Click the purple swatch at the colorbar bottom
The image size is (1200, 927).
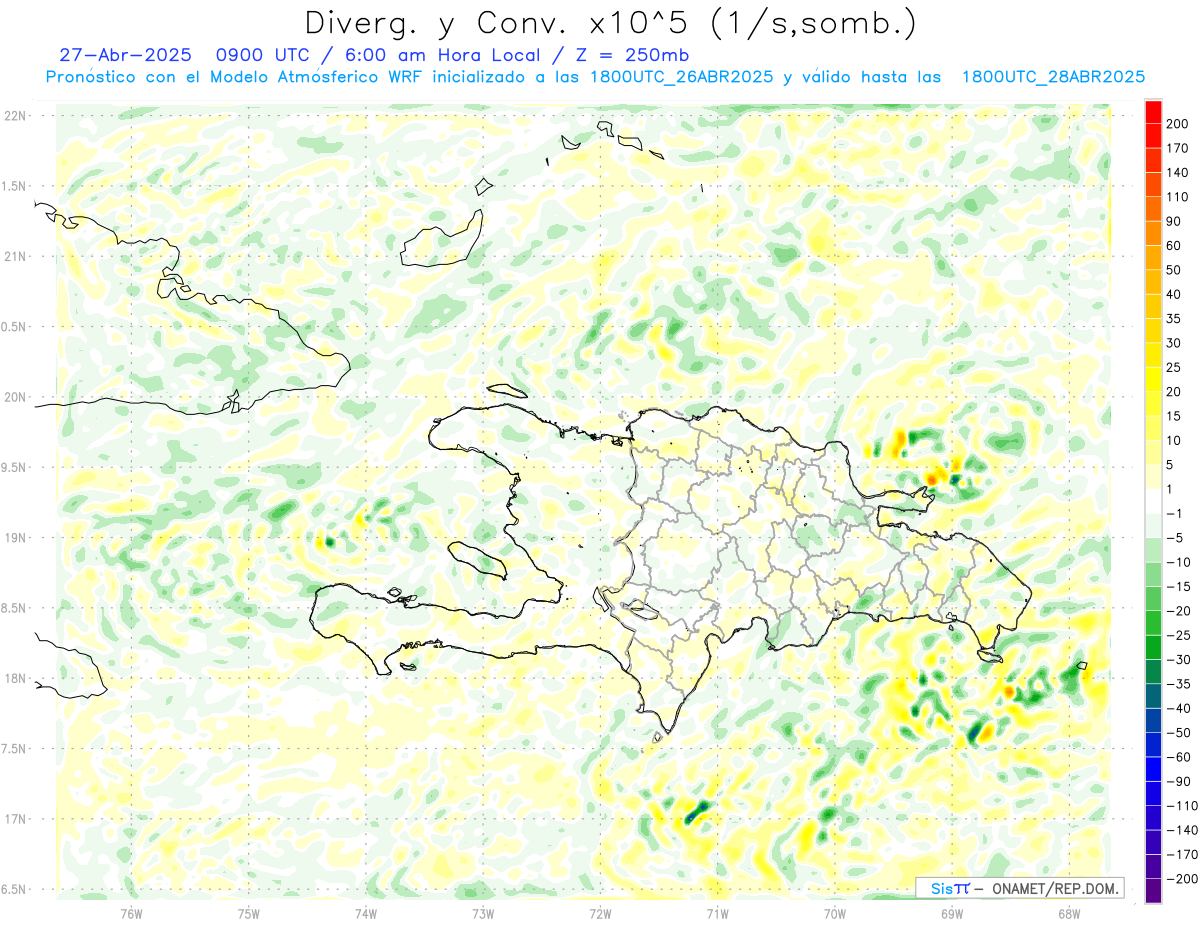(1154, 891)
